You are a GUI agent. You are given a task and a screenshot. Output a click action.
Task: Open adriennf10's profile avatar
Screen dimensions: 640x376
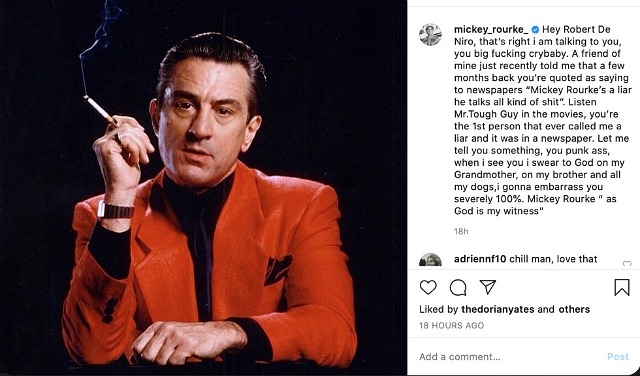(430, 260)
